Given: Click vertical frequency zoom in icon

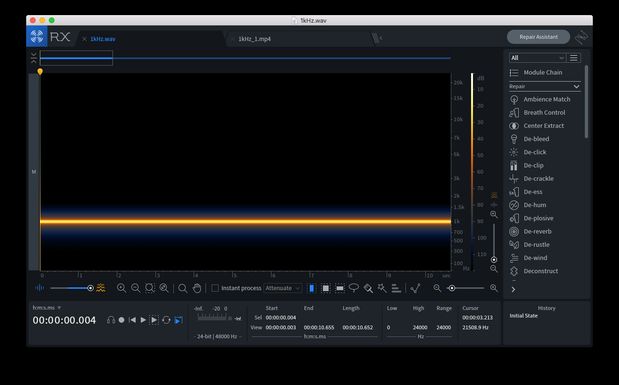Looking at the screenshot, I should (x=493, y=214).
